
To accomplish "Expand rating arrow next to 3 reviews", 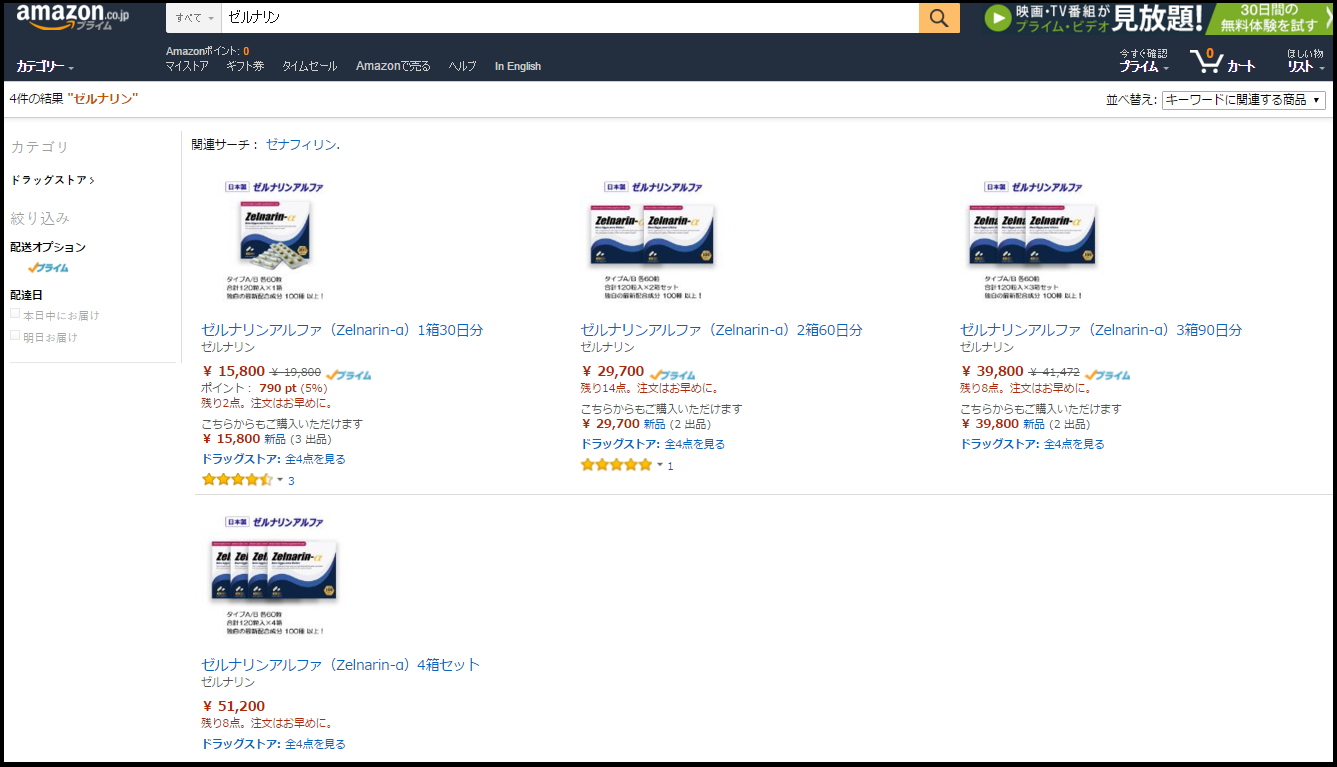I will (x=280, y=480).
